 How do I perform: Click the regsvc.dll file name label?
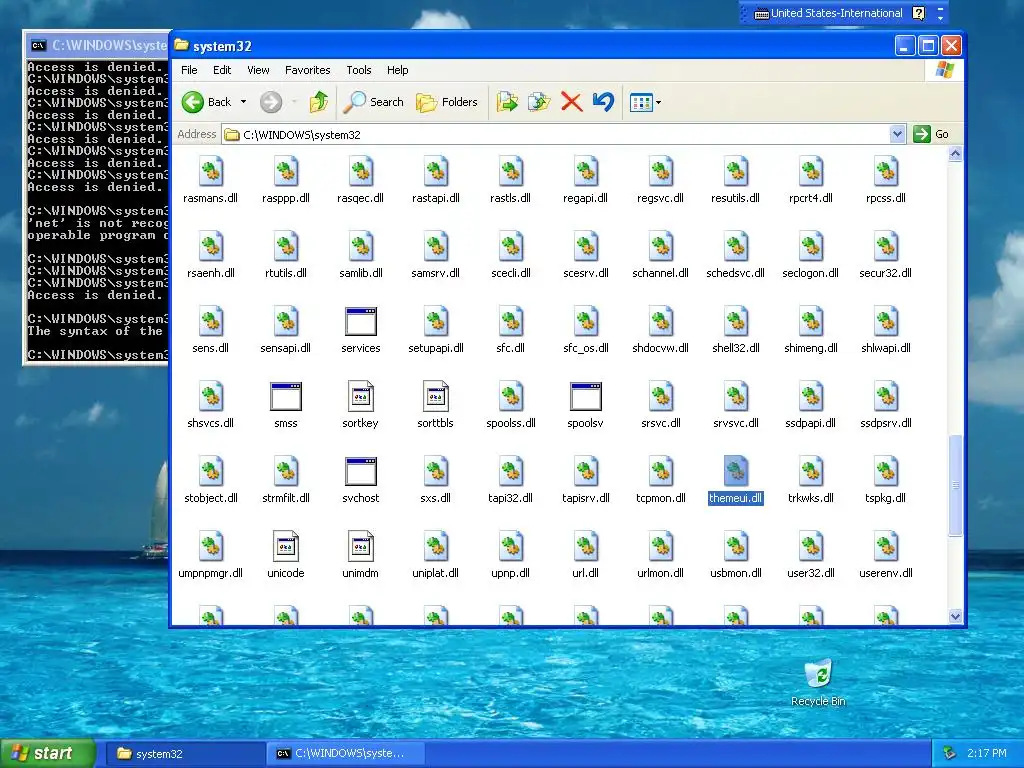coord(660,198)
